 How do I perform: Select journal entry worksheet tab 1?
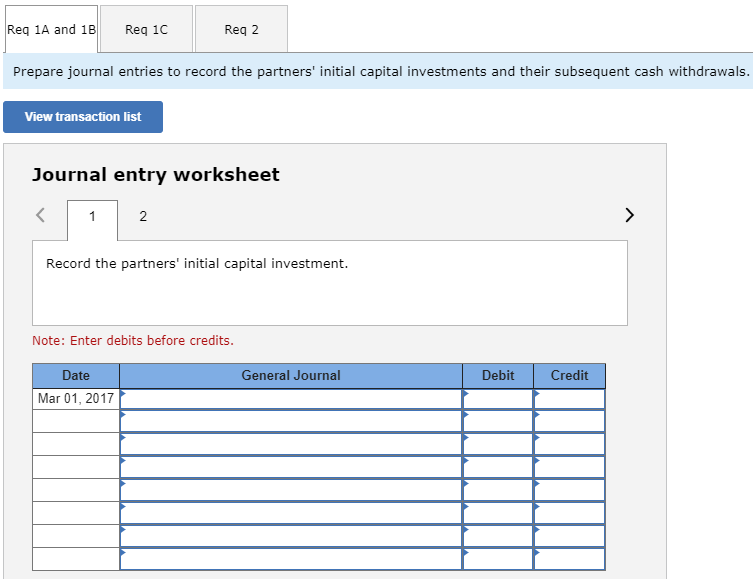(x=92, y=217)
